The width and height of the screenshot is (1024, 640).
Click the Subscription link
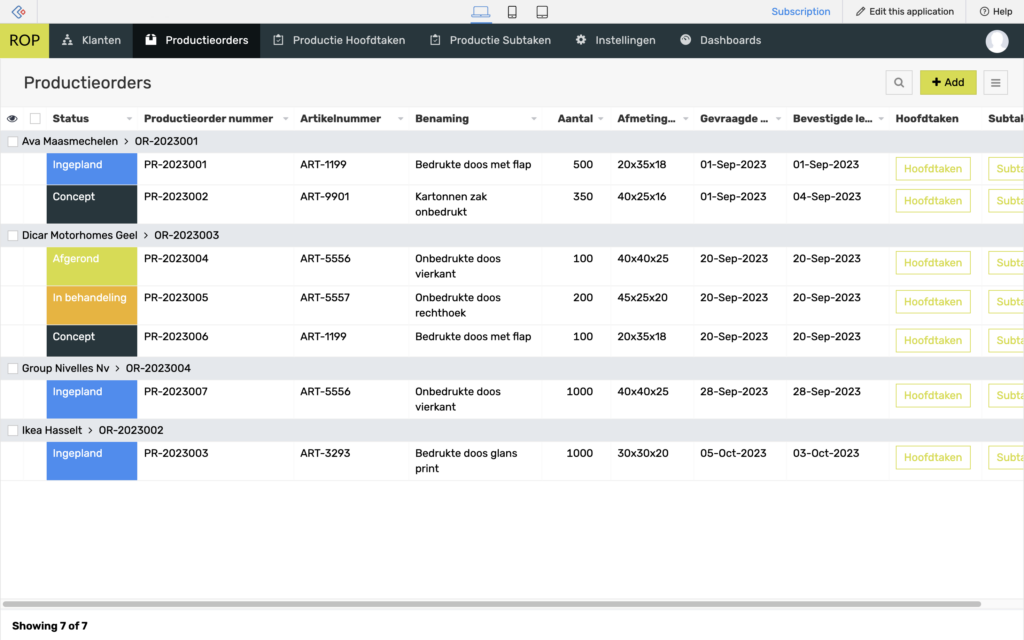tap(801, 12)
